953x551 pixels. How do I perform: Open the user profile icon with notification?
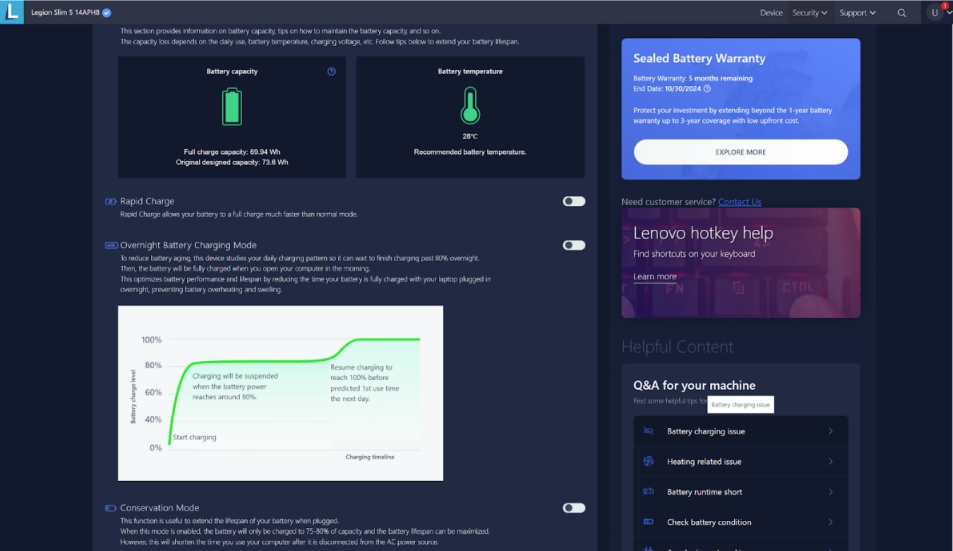coord(935,12)
